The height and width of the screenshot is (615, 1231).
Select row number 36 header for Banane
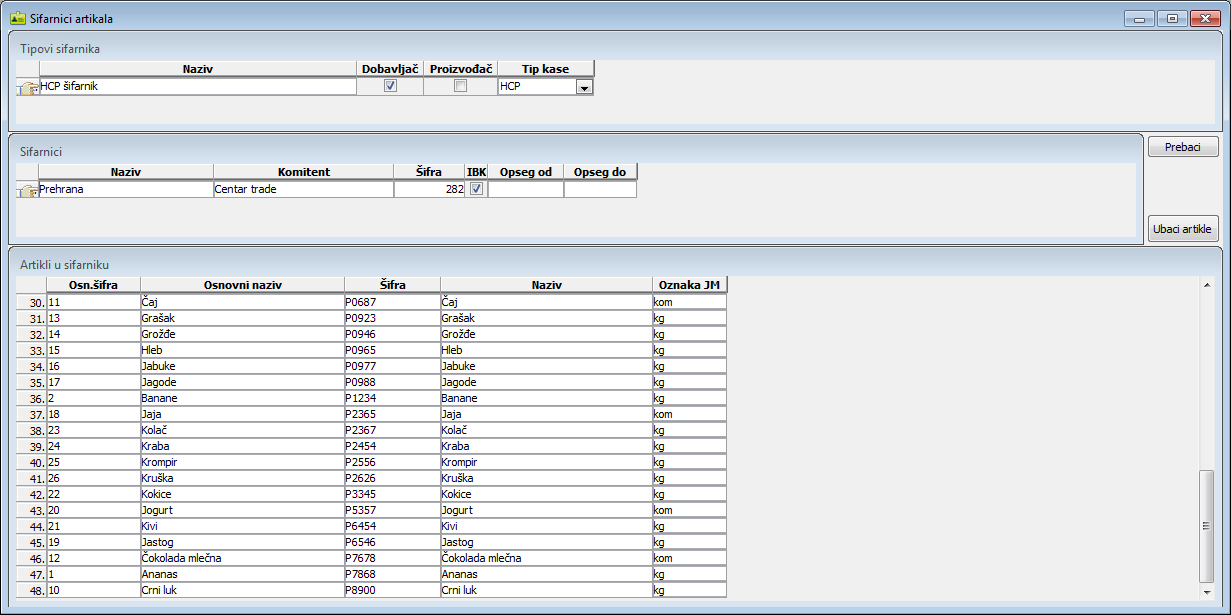point(32,398)
